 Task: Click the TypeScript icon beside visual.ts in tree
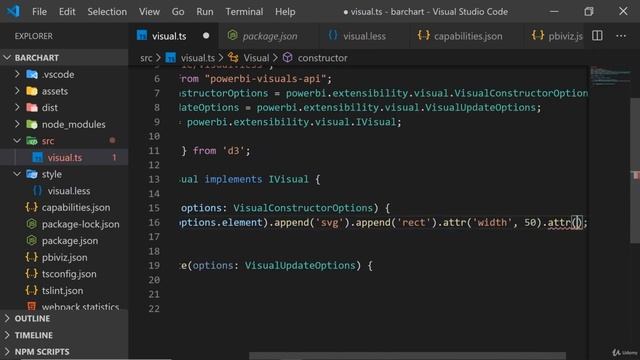pyautogui.click(x=38, y=158)
